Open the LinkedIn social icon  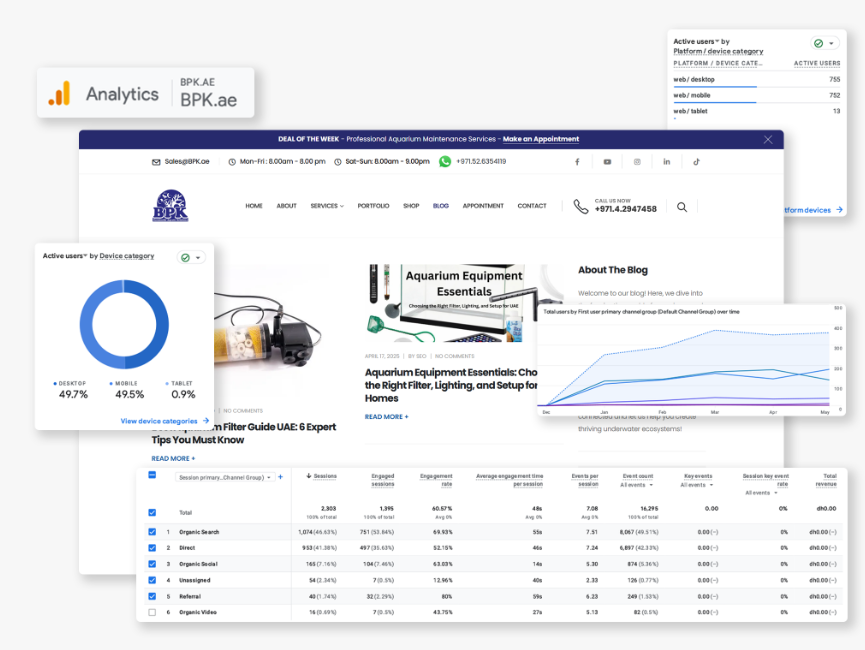pyautogui.click(x=667, y=161)
